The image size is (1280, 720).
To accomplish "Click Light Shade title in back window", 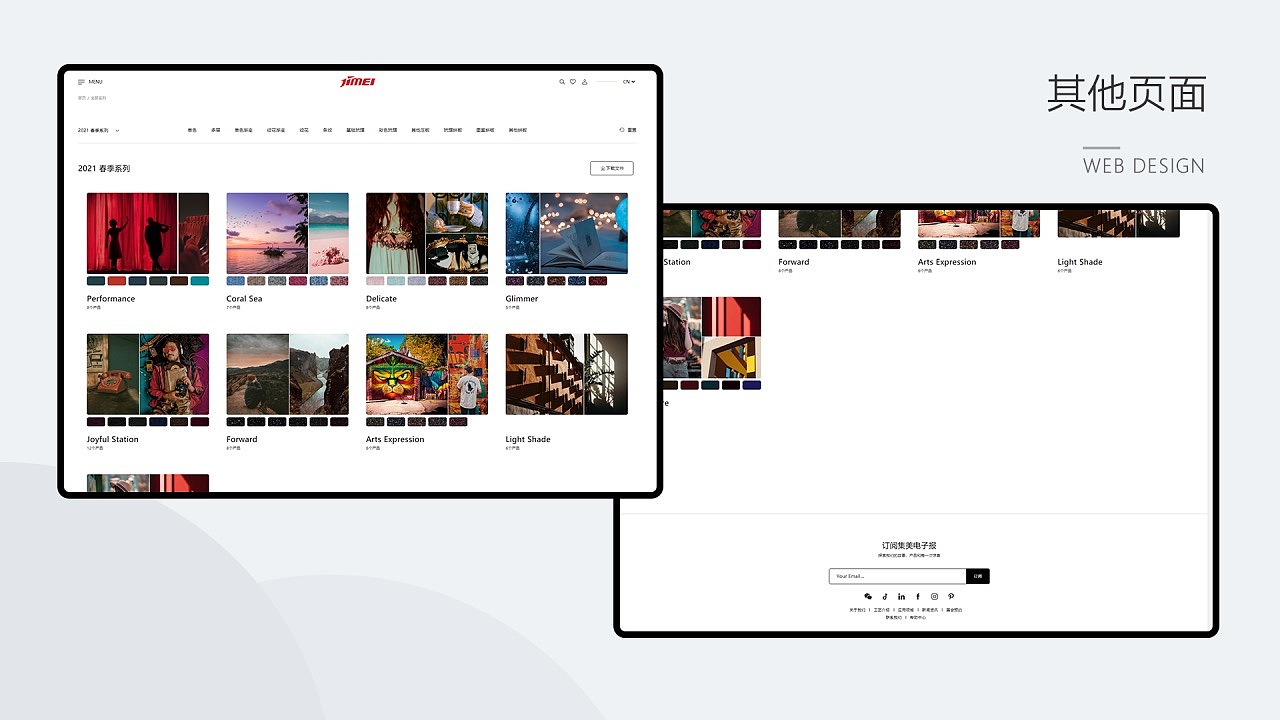I will click(1080, 262).
